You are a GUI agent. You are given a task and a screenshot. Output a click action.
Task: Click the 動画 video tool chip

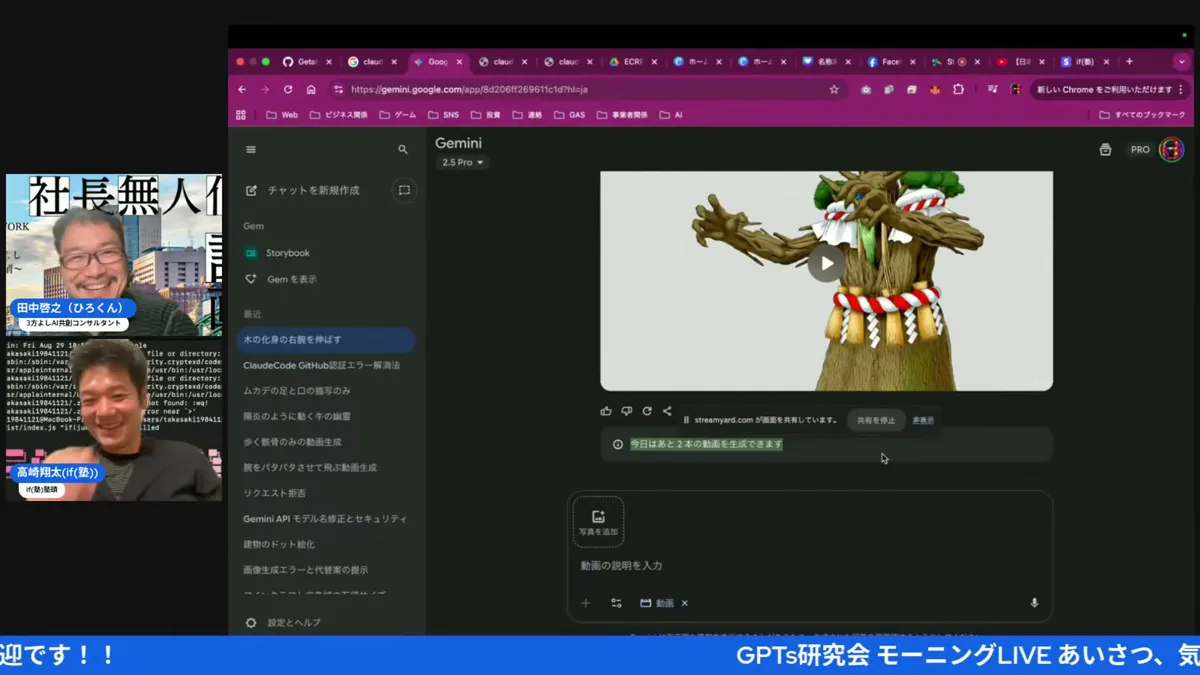pos(658,603)
